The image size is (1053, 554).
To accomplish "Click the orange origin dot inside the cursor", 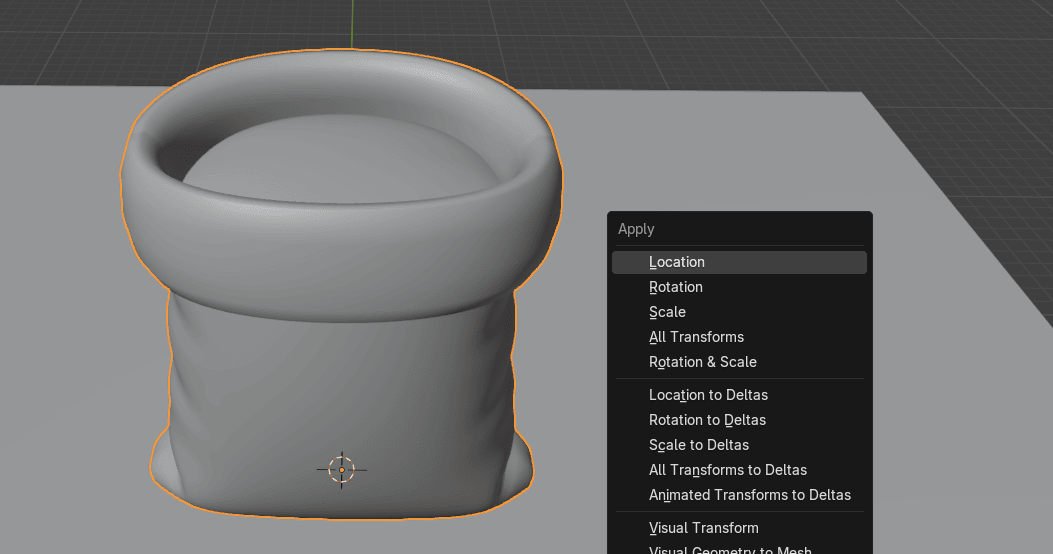I will click(342, 469).
